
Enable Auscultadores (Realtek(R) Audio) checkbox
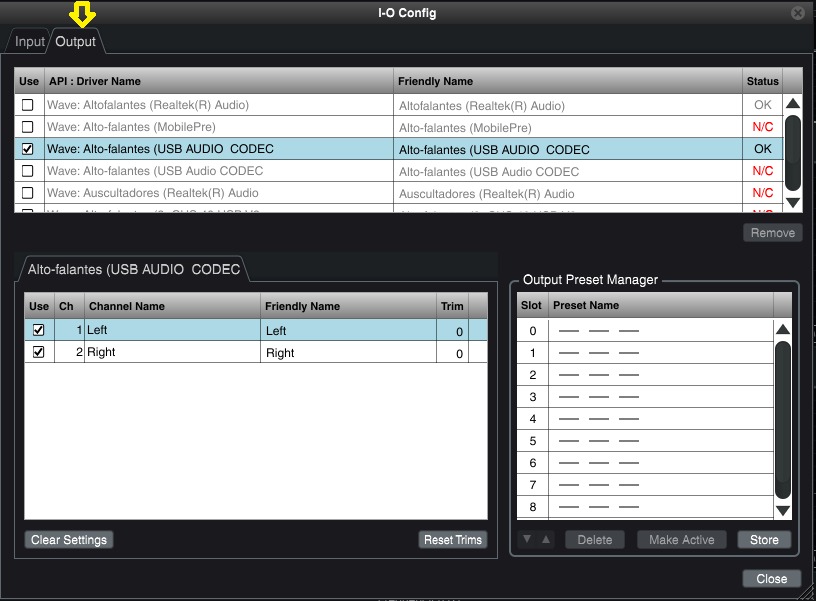[x=28, y=193]
